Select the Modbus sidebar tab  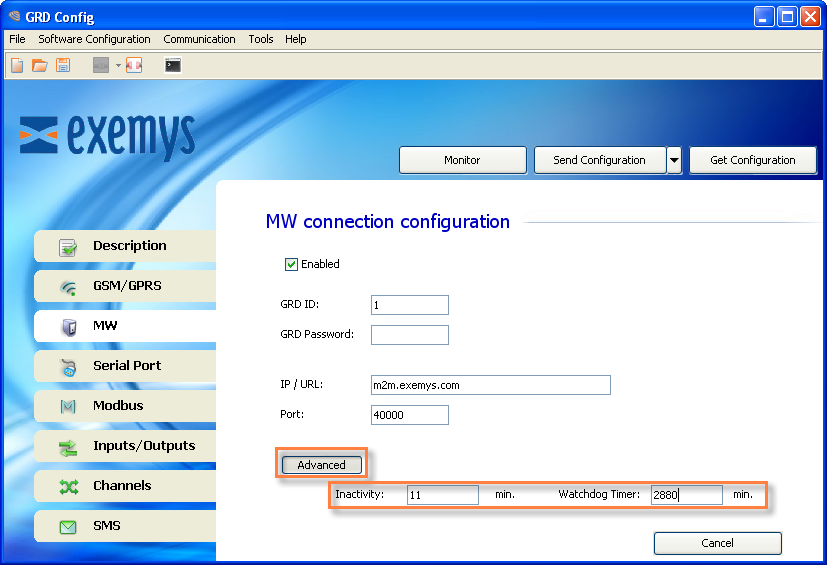(126, 406)
